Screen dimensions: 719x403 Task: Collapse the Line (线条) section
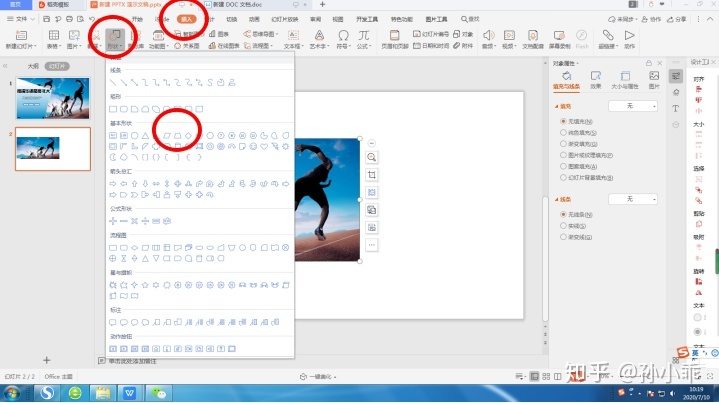click(556, 199)
